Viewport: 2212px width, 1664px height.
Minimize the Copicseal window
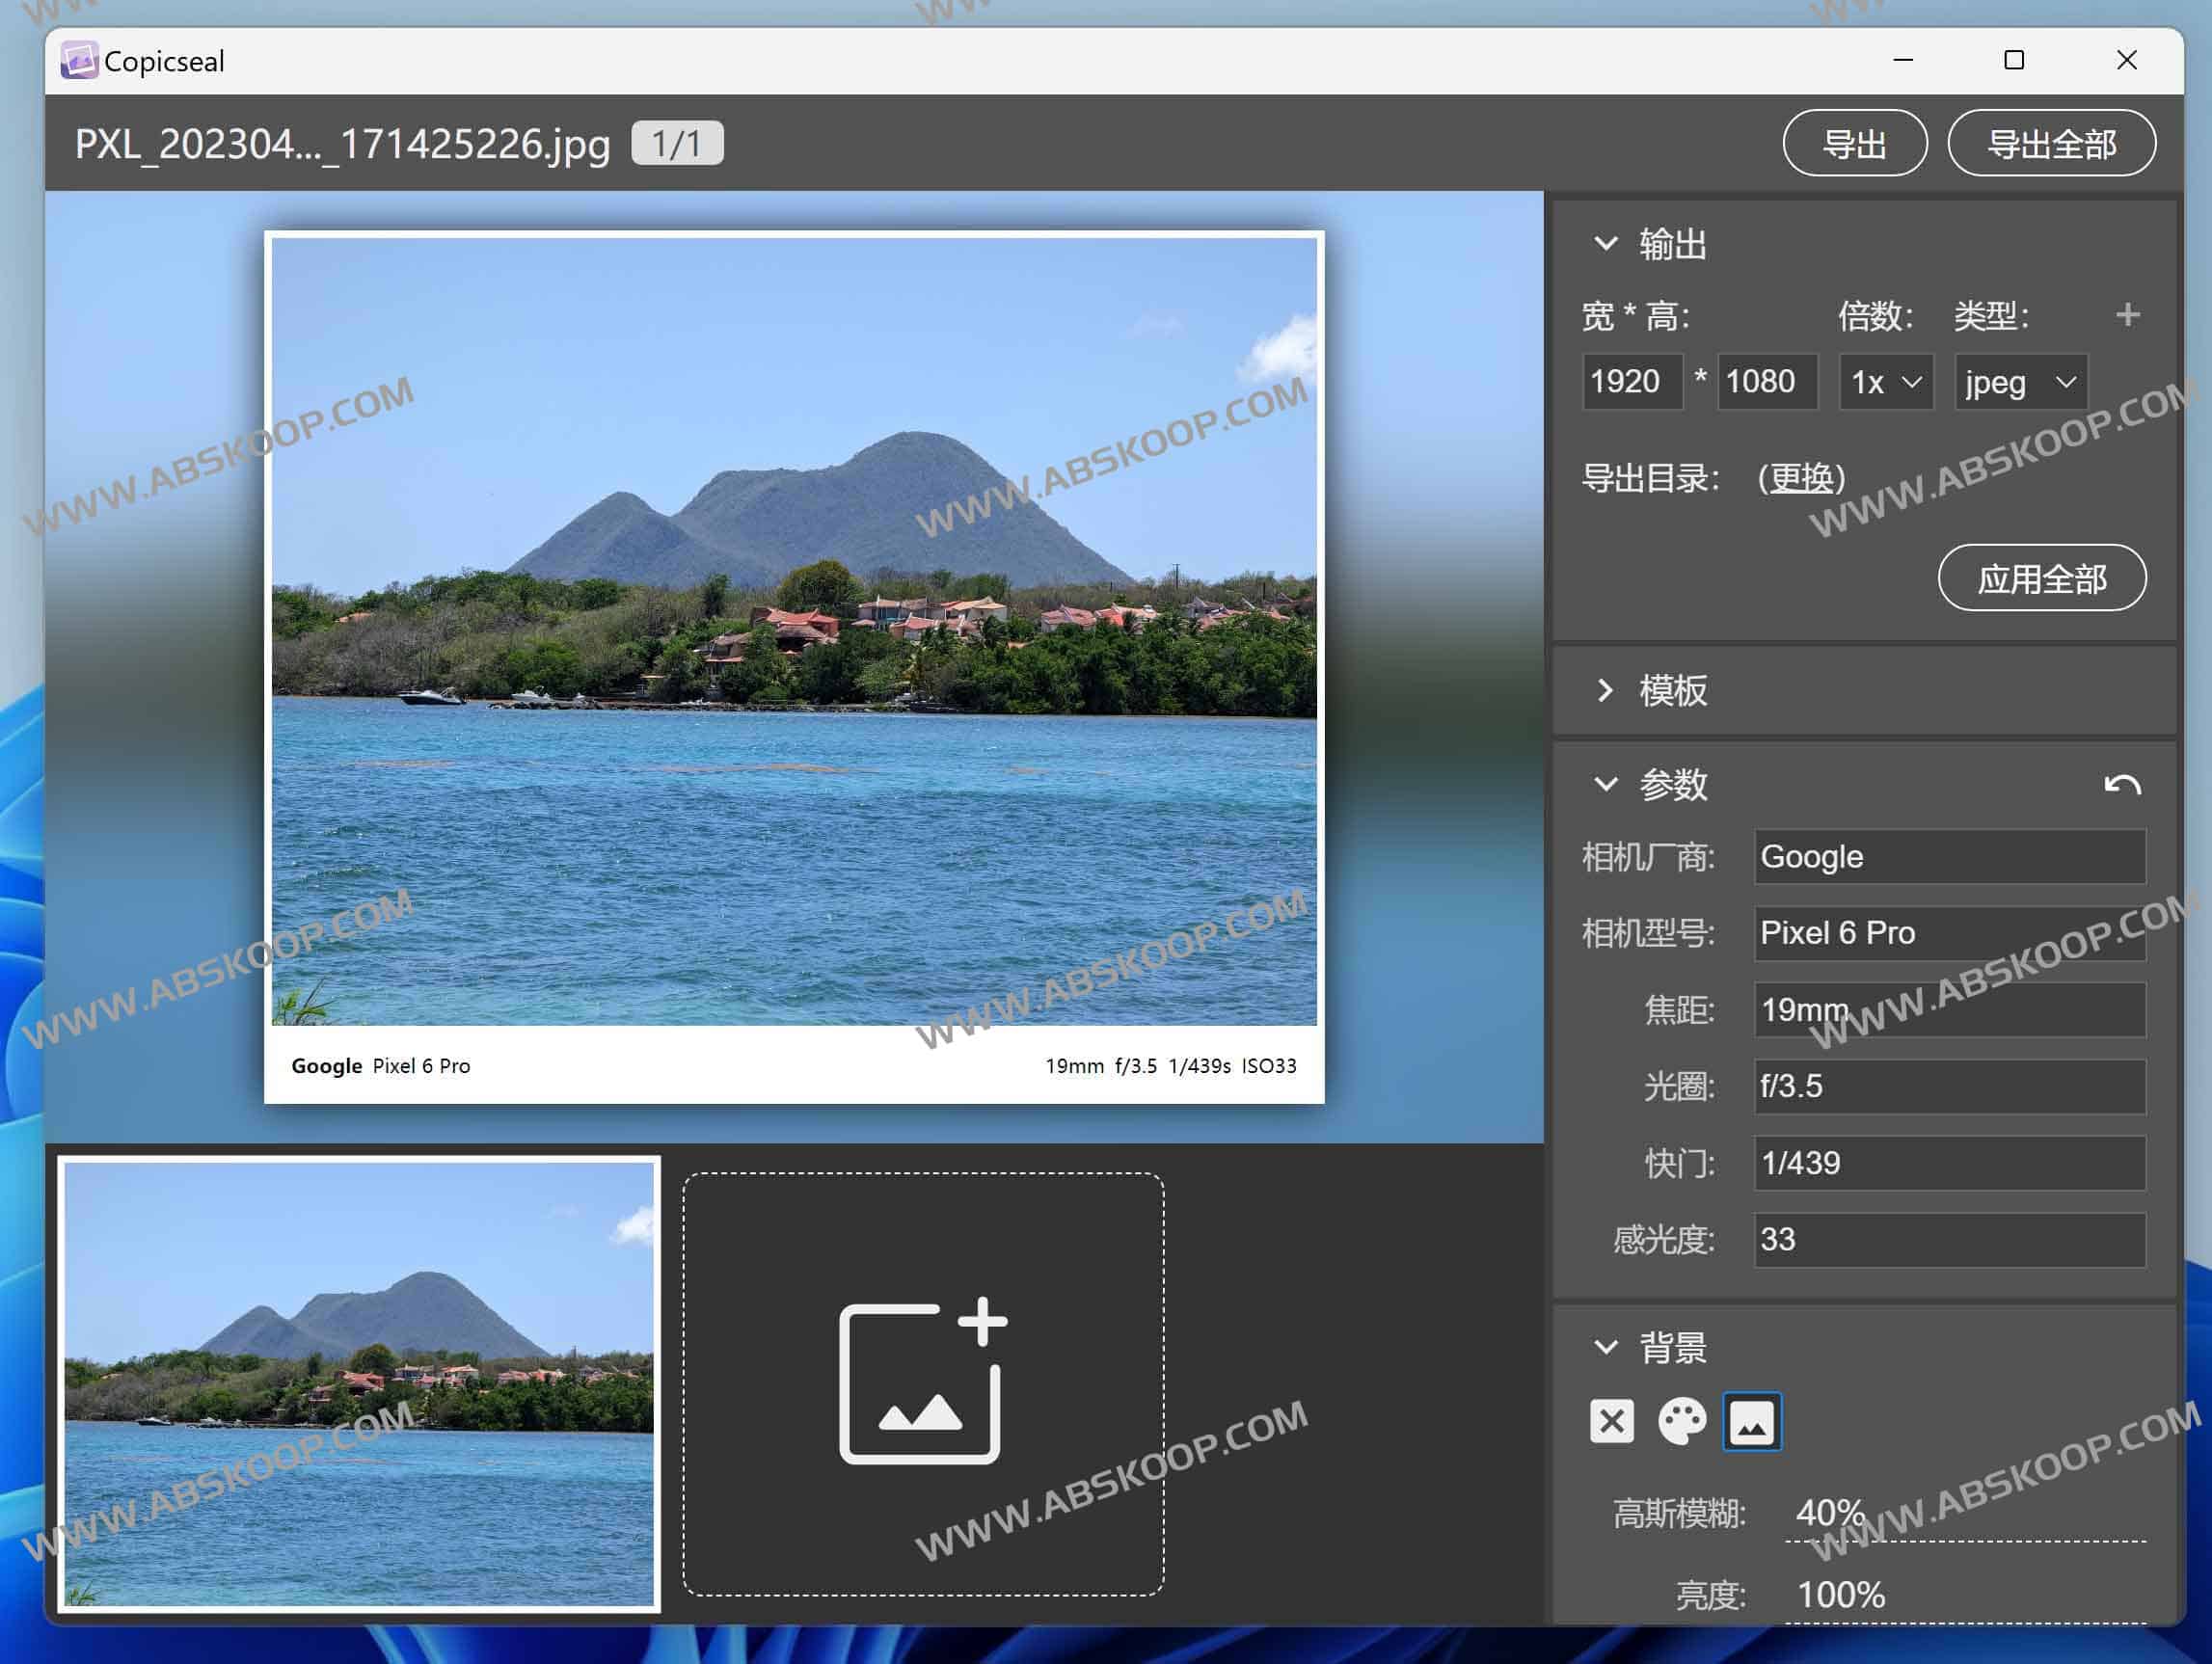click(x=1903, y=61)
